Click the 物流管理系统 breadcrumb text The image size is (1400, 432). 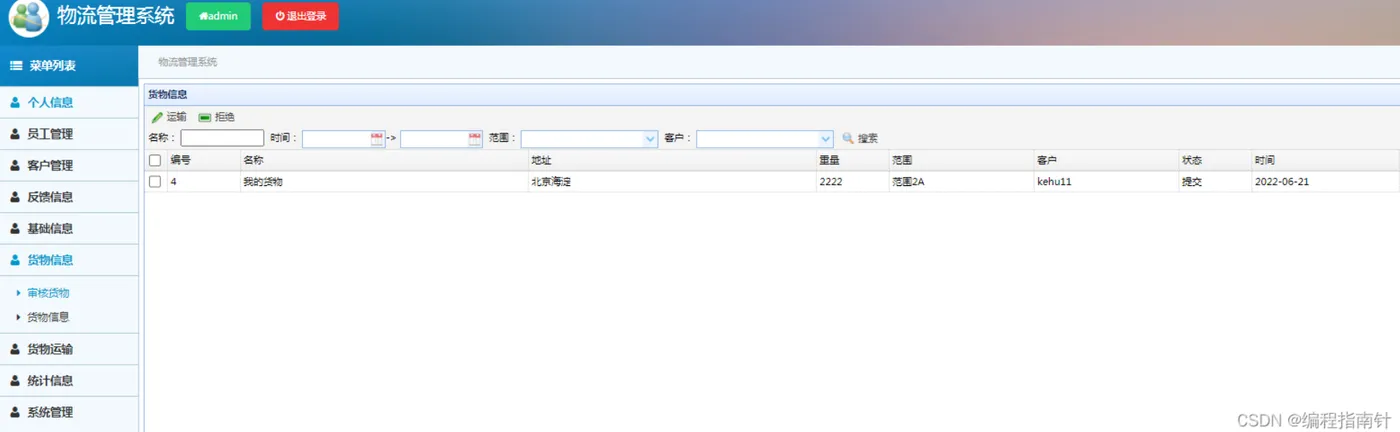tap(188, 62)
